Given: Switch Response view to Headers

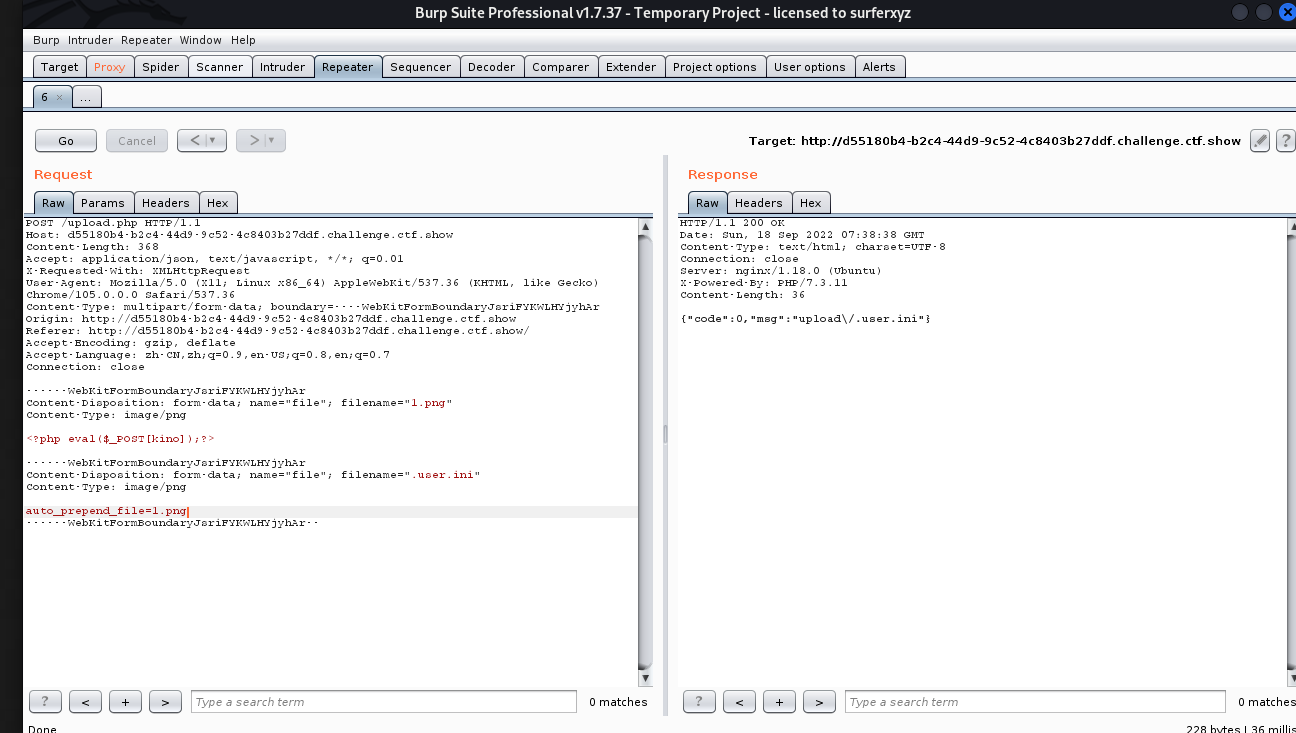Looking at the screenshot, I should [x=760, y=203].
